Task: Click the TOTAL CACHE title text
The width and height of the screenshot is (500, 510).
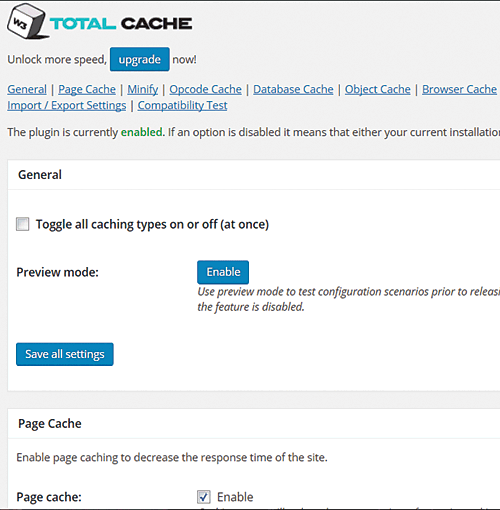Action: pos(121,24)
